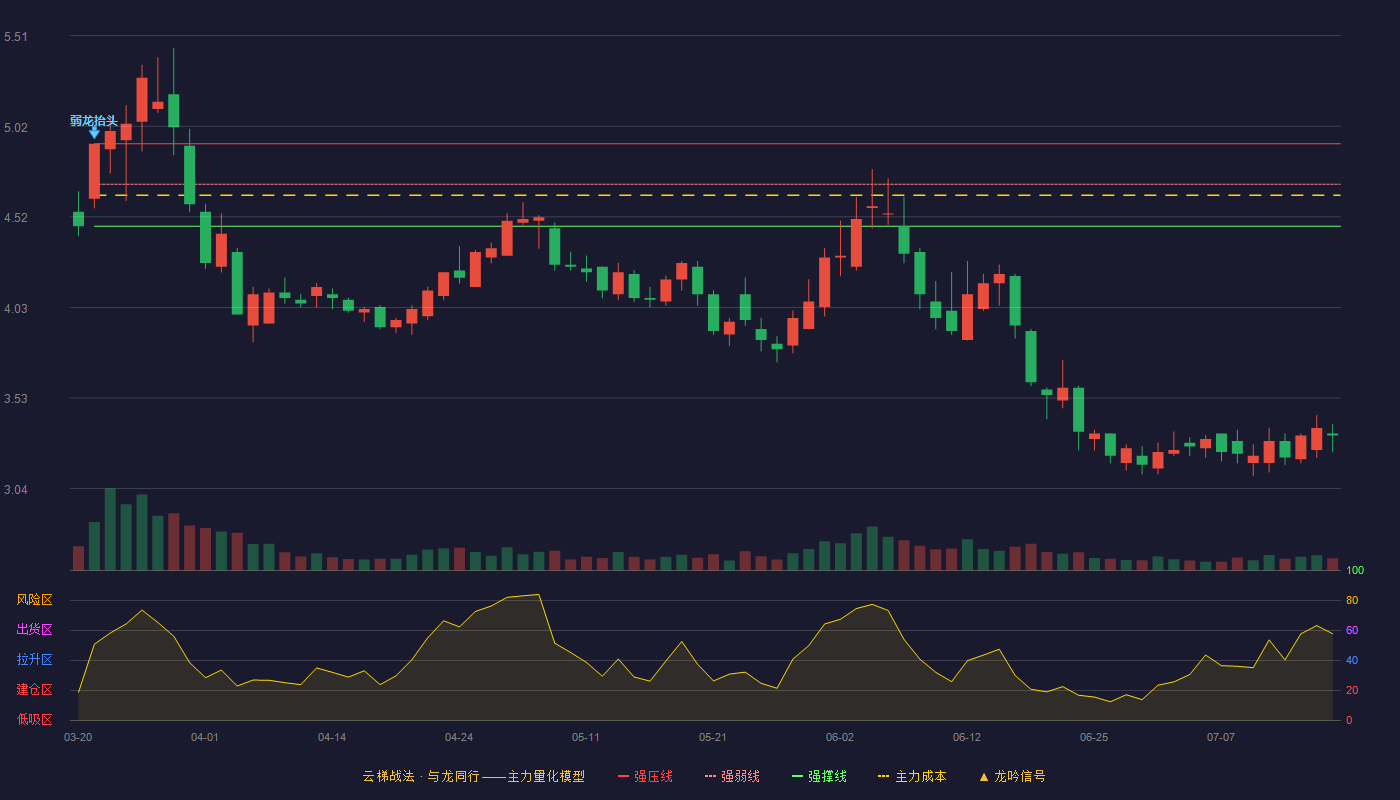1400x800 pixels.
Task: Click the 04-01 date axis label
Action: pos(205,738)
